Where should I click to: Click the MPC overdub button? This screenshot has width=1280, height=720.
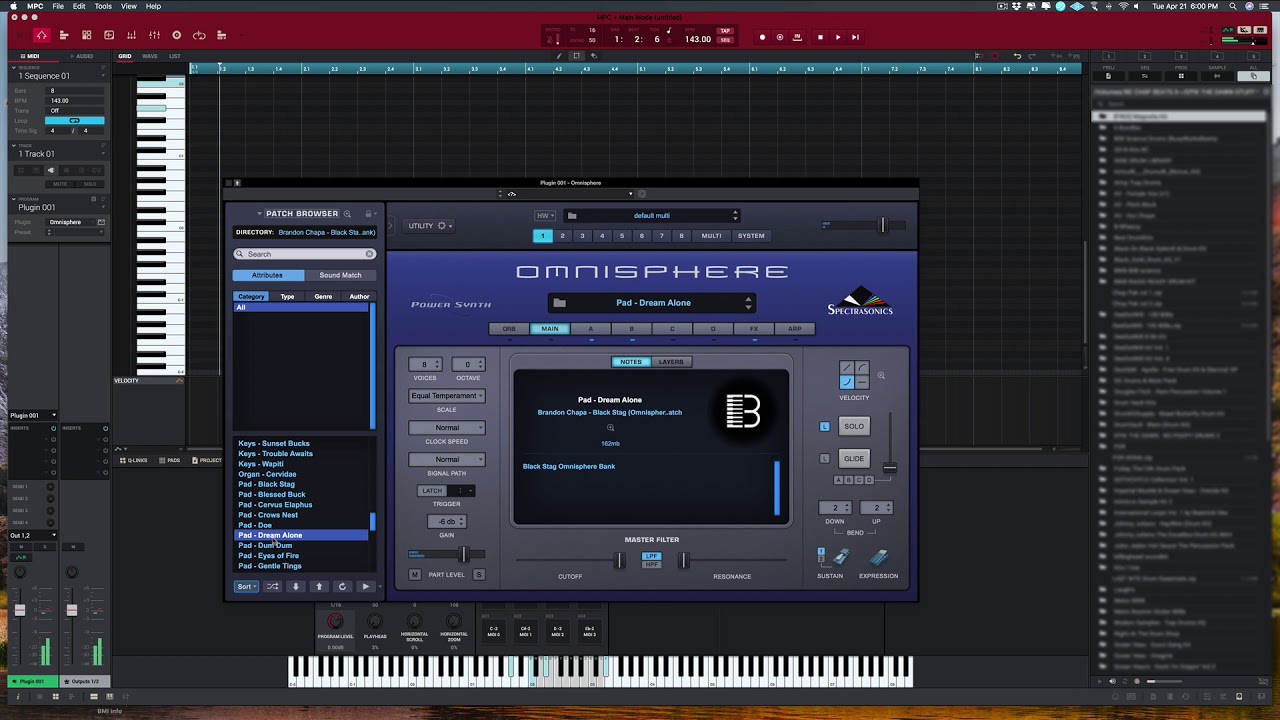(x=780, y=37)
